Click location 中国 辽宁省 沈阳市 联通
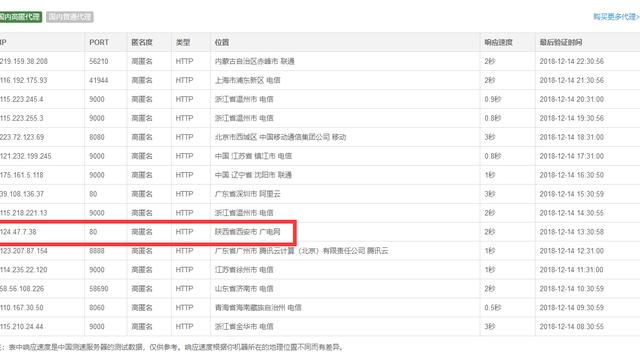This screenshot has width=640, height=360. pos(253,175)
